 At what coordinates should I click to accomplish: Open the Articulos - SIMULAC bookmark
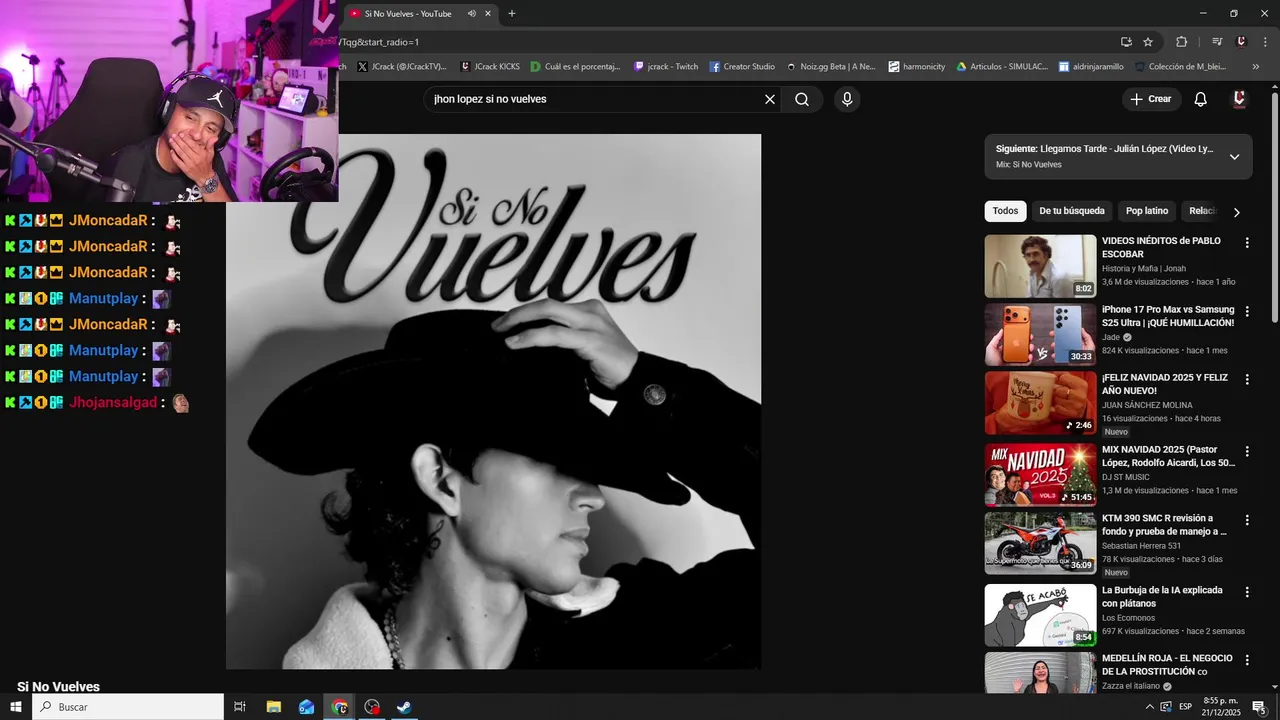pyautogui.click(x=1002, y=67)
